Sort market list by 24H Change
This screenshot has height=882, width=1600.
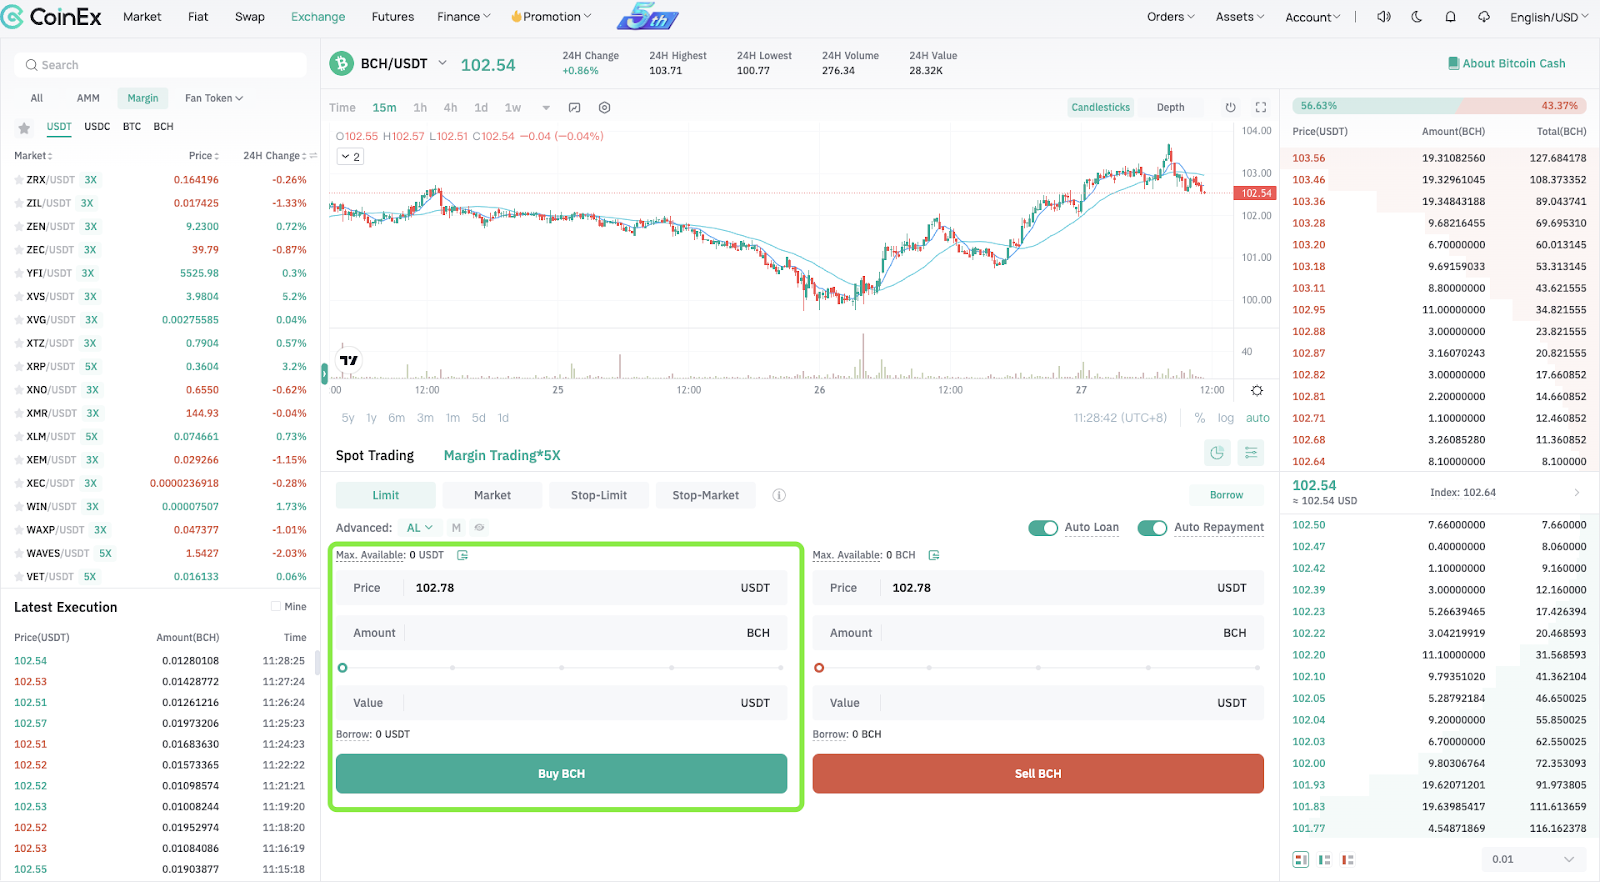(x=275, y=156)
